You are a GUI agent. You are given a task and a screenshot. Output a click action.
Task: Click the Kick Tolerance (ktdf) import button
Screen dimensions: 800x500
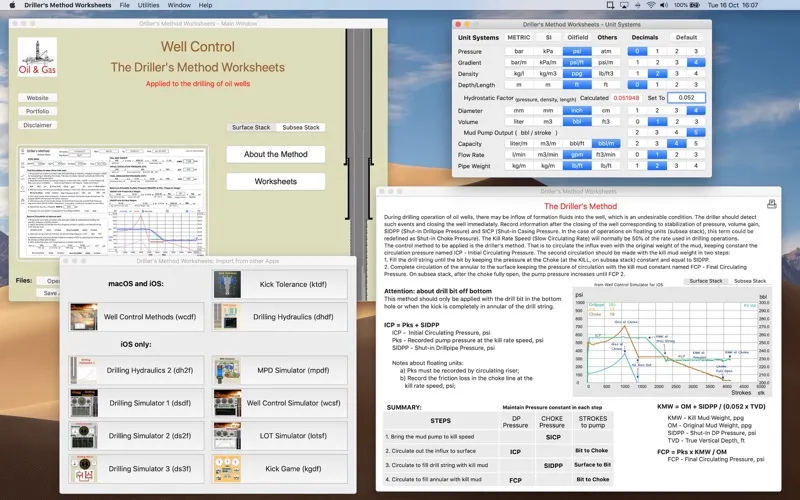[280, 284]
